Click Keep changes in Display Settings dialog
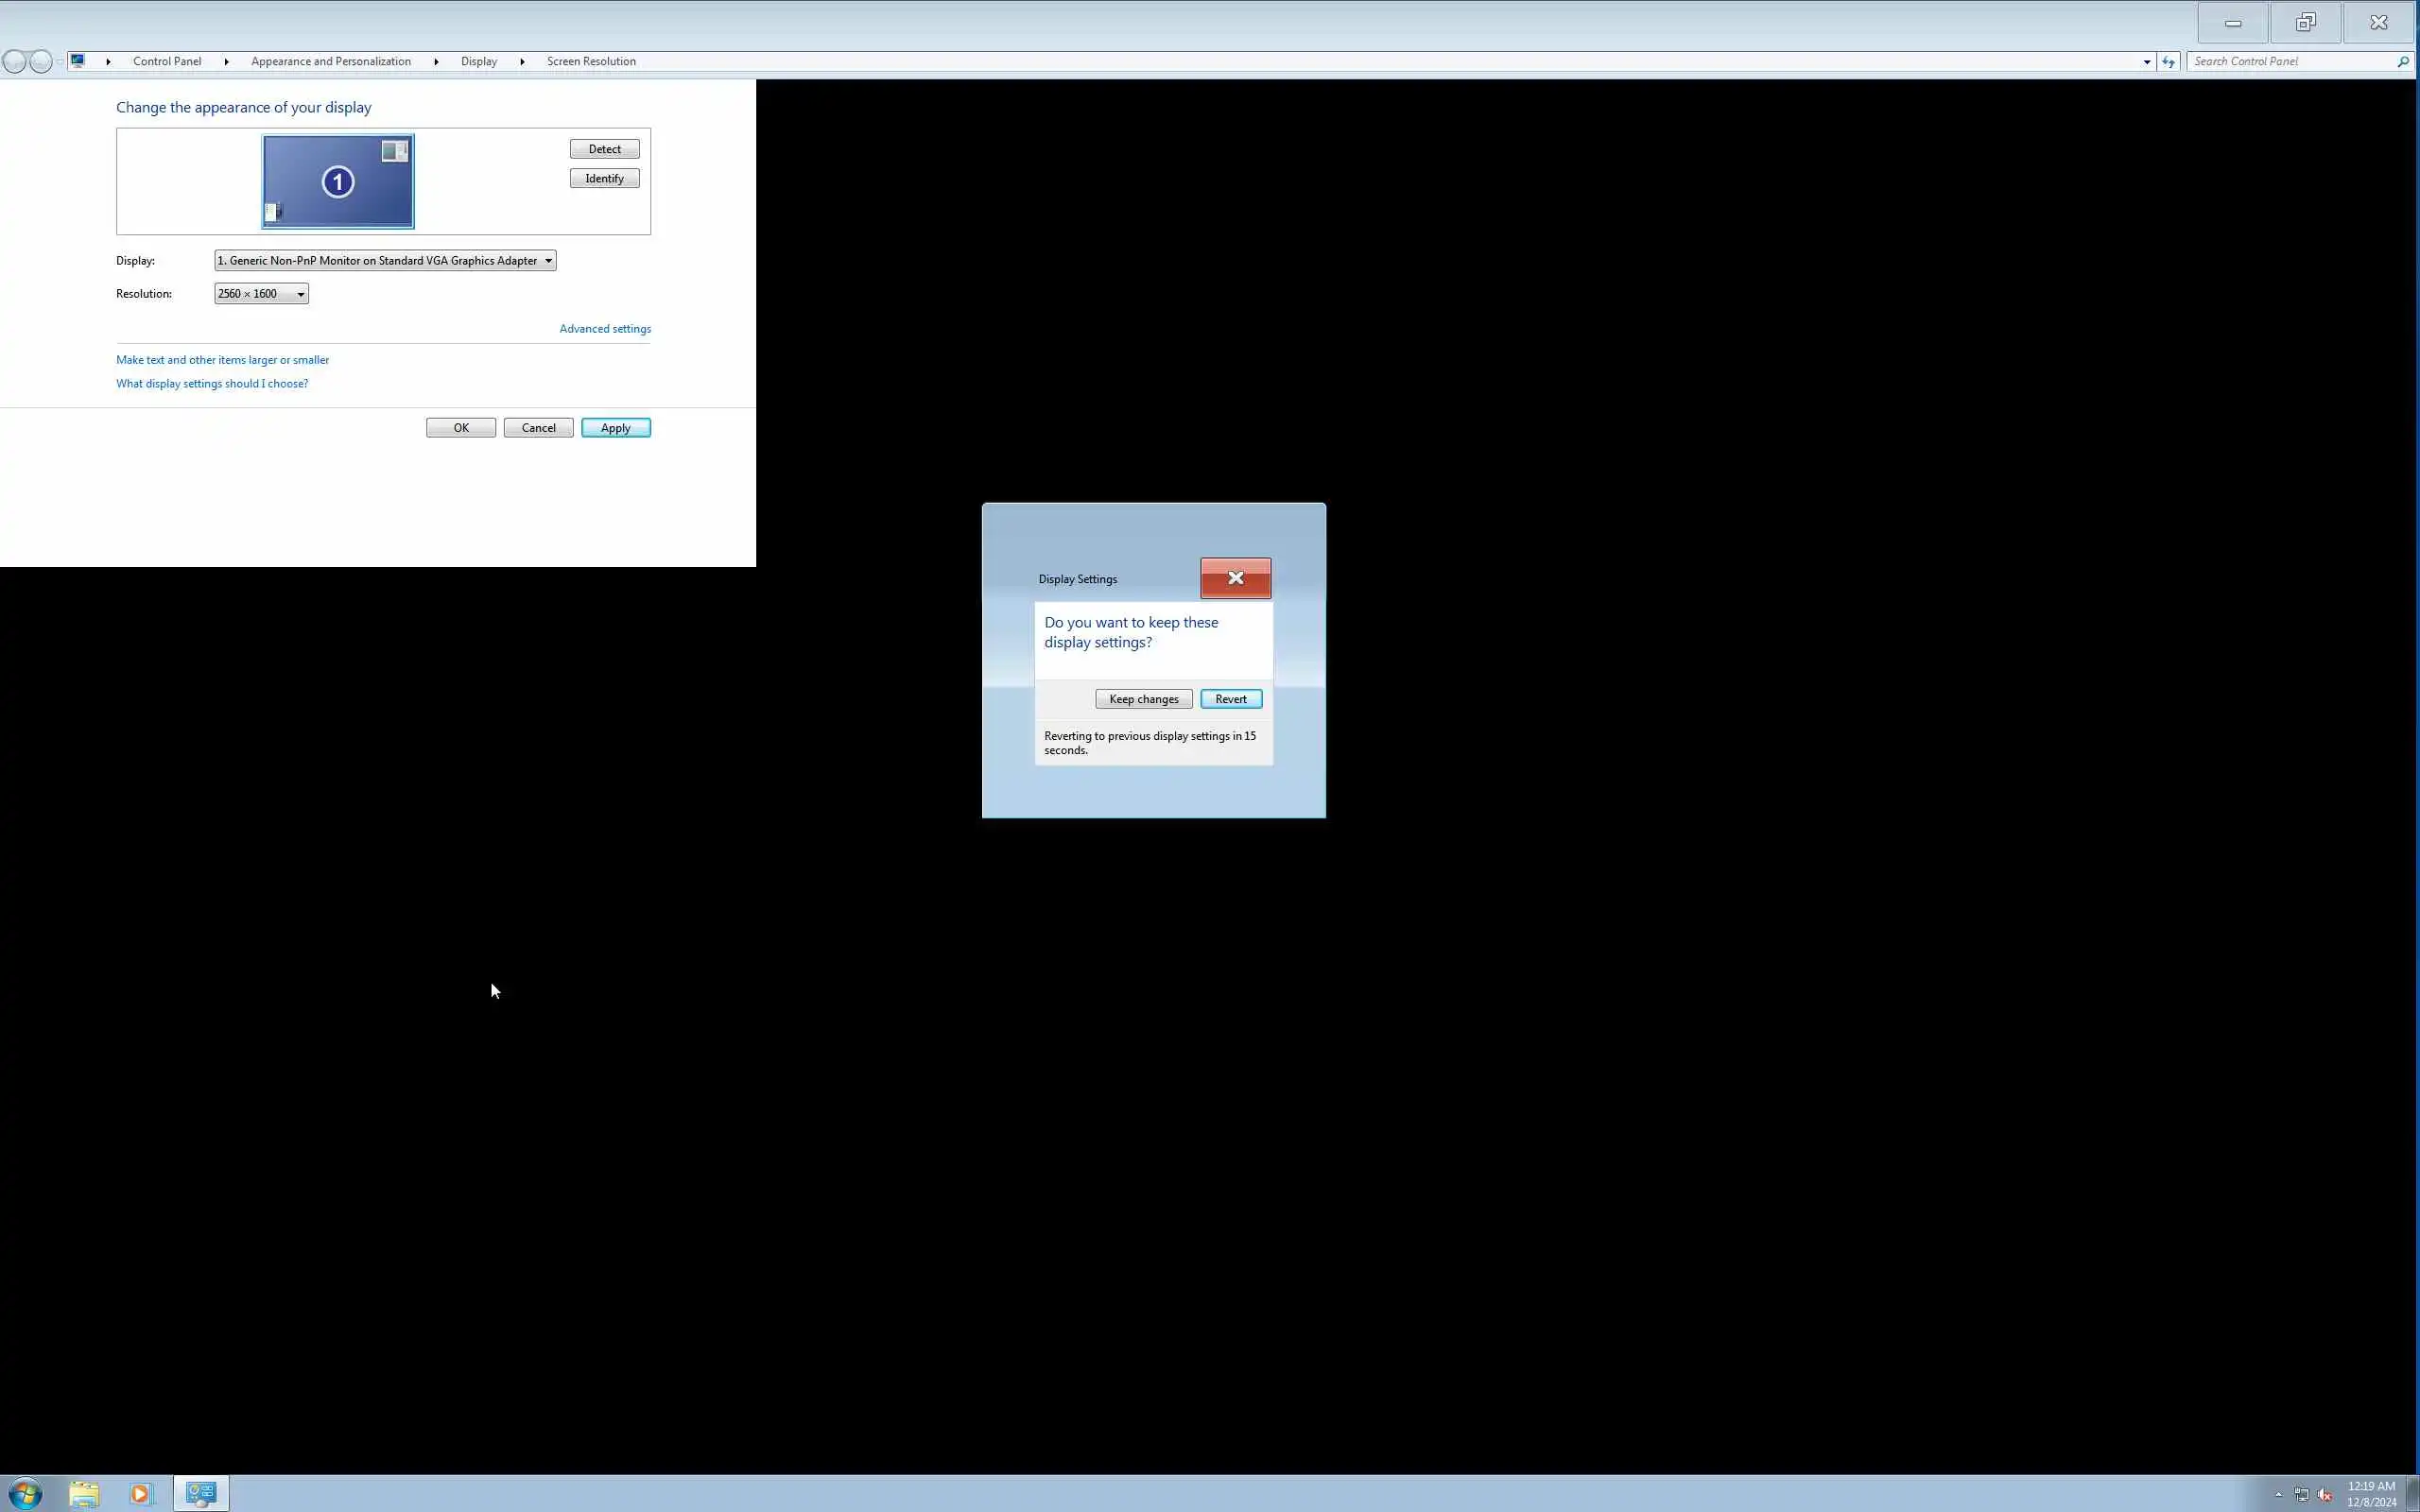Image resolution: width=2420 pixels, height=1512 pixels. pyautogui.click(x=1143, y=699)
